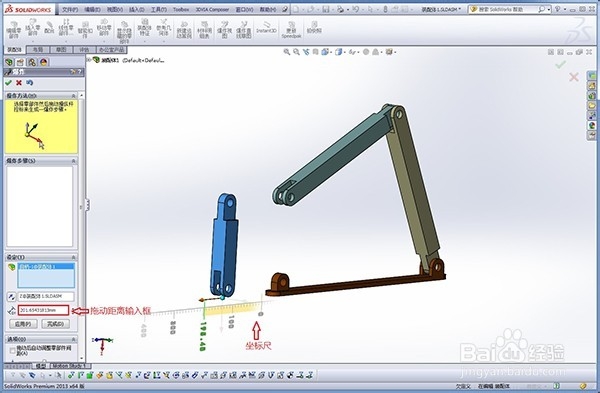
Task: Open the ConfigurationManager tab icon
Action: coord(32,62)
